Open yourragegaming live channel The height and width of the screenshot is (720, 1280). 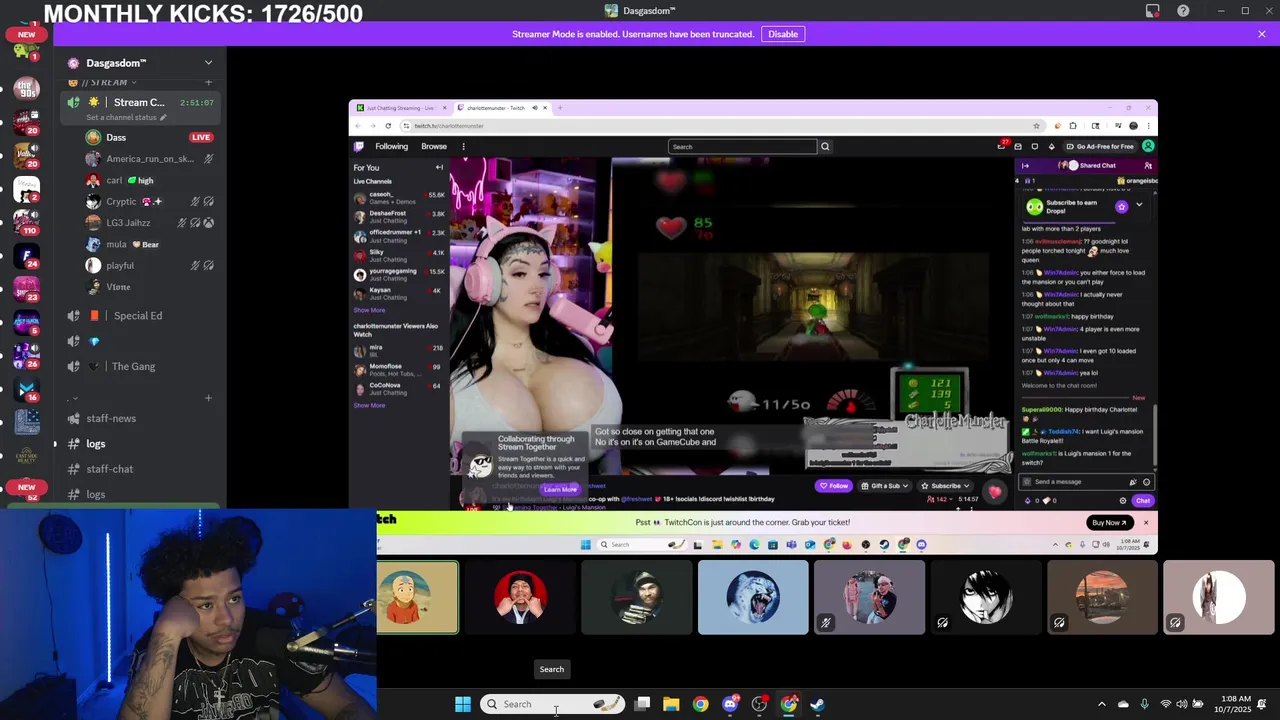click(399, 274)
